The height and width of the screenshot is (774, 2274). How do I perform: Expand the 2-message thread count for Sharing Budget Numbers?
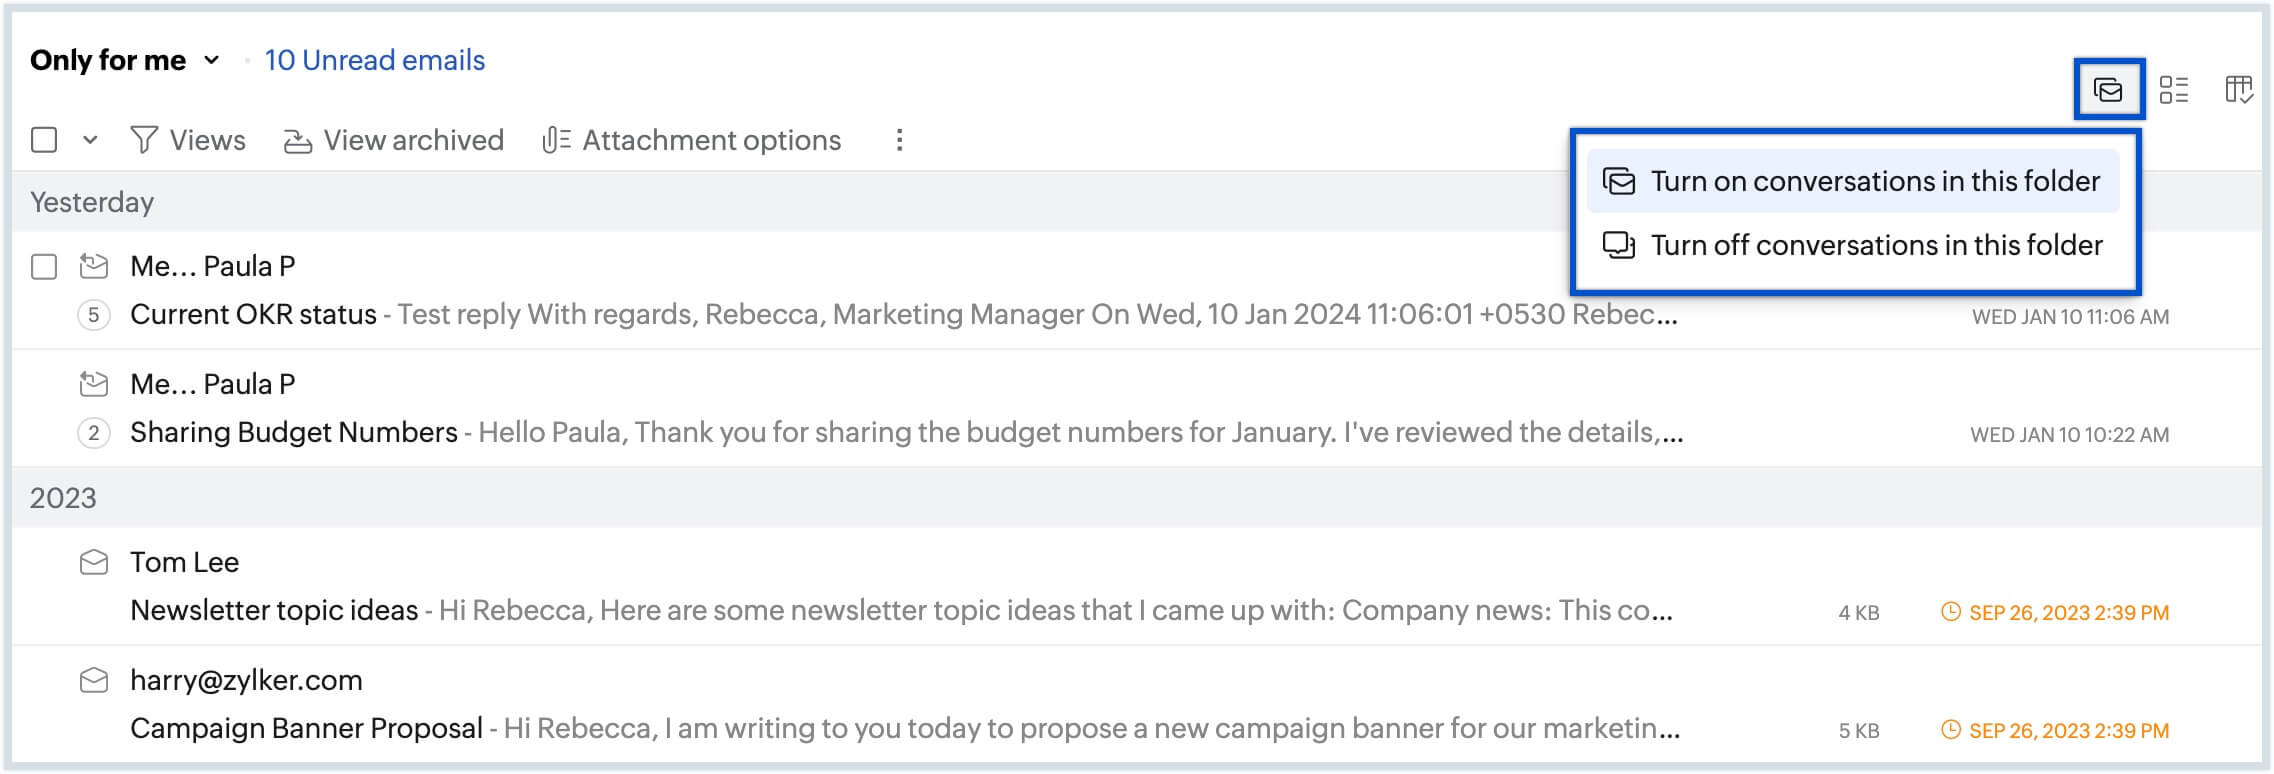pyautogui.click(x=94, y=433)
